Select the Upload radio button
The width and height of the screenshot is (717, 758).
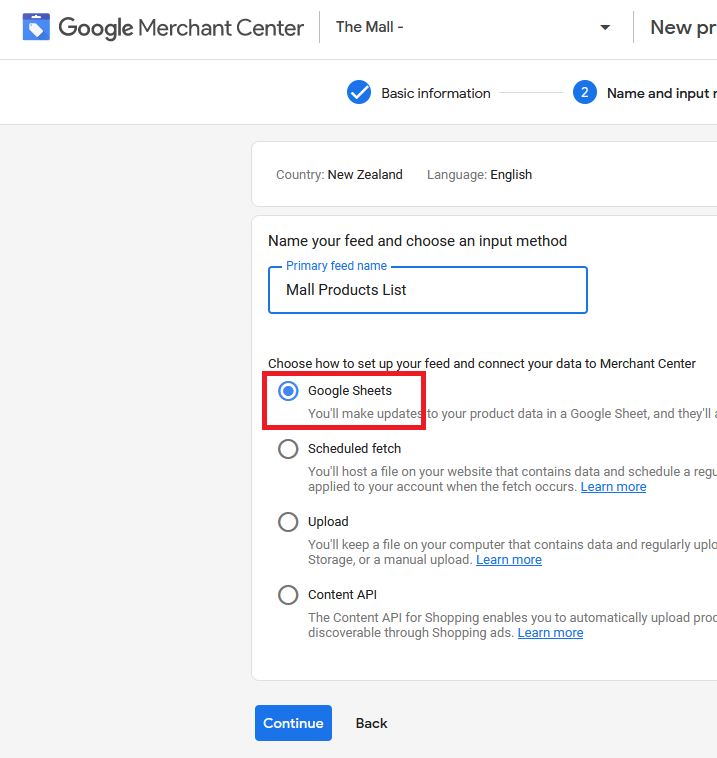point(288,522)
